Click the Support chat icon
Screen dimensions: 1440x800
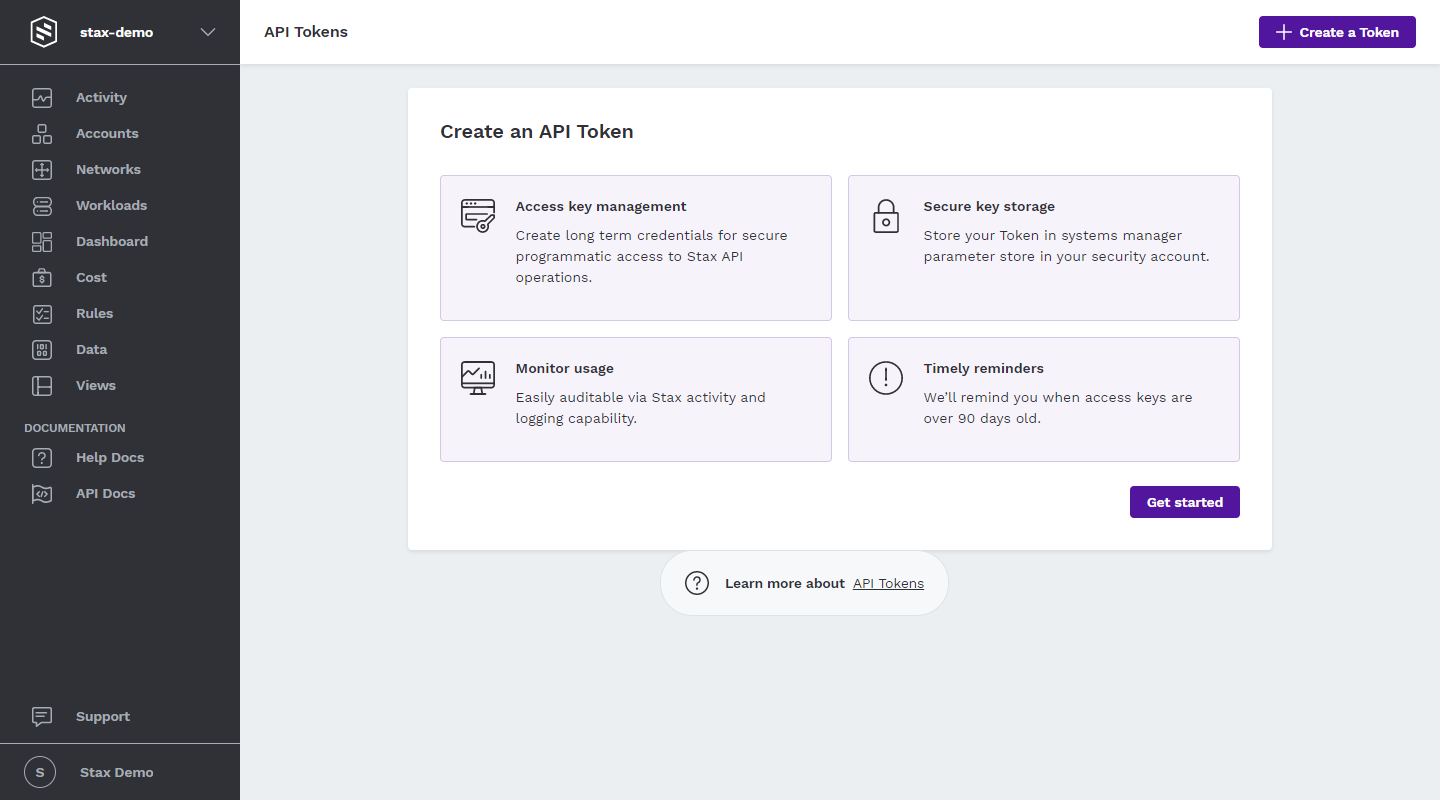(42, 717)
